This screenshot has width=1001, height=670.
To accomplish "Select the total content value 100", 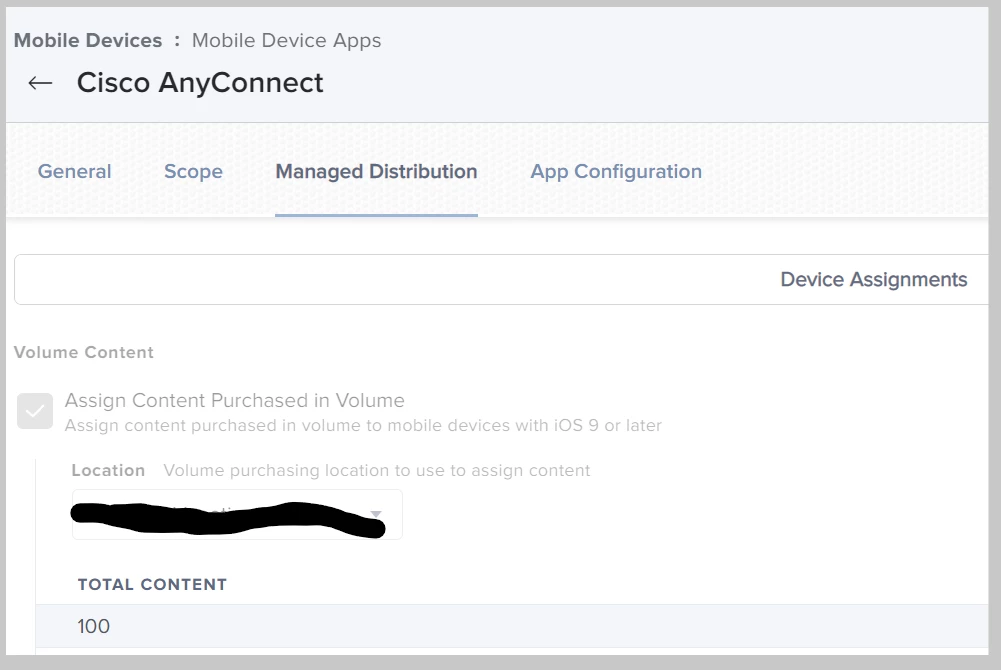I will pos(94,627).
